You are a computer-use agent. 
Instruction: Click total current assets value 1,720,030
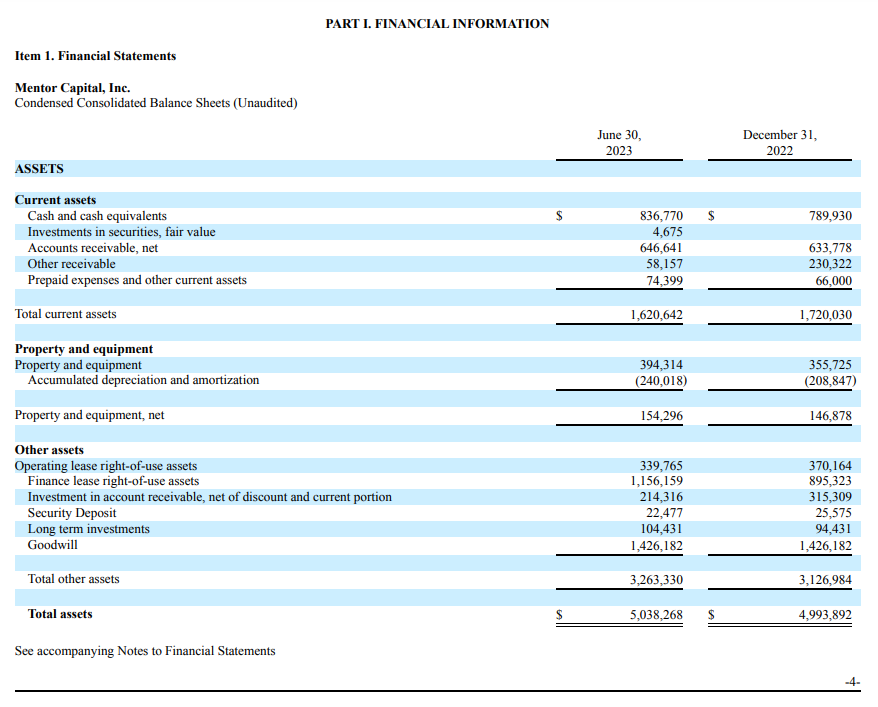pyautogui.click(x=825, y=315)
